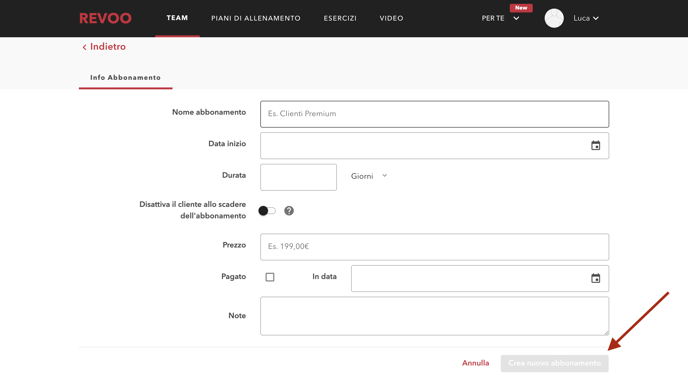Open the Luca account dropdown

[586, 18]
